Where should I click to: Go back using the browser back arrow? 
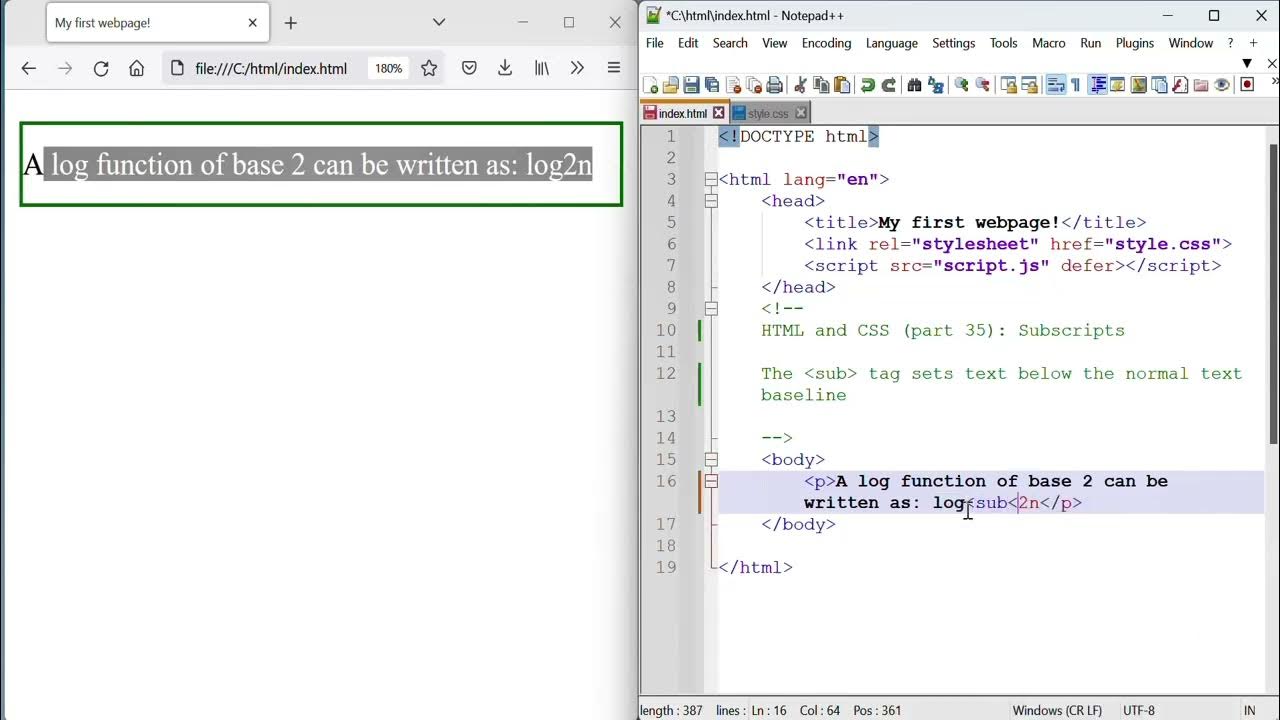29,68
